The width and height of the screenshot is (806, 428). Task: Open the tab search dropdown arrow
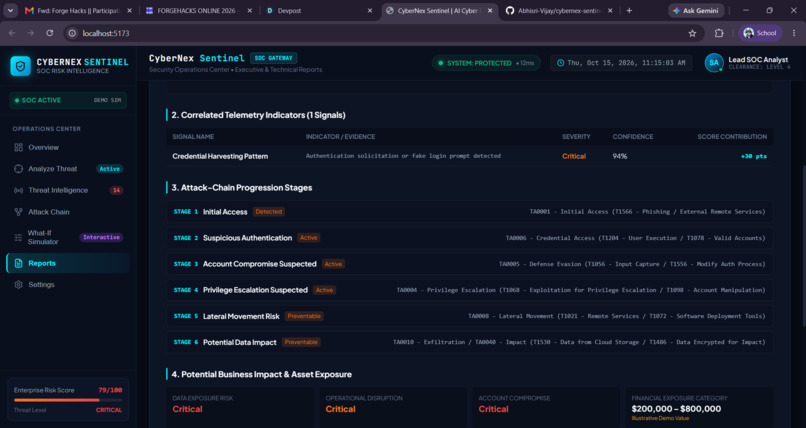click(x=10, y=10)
